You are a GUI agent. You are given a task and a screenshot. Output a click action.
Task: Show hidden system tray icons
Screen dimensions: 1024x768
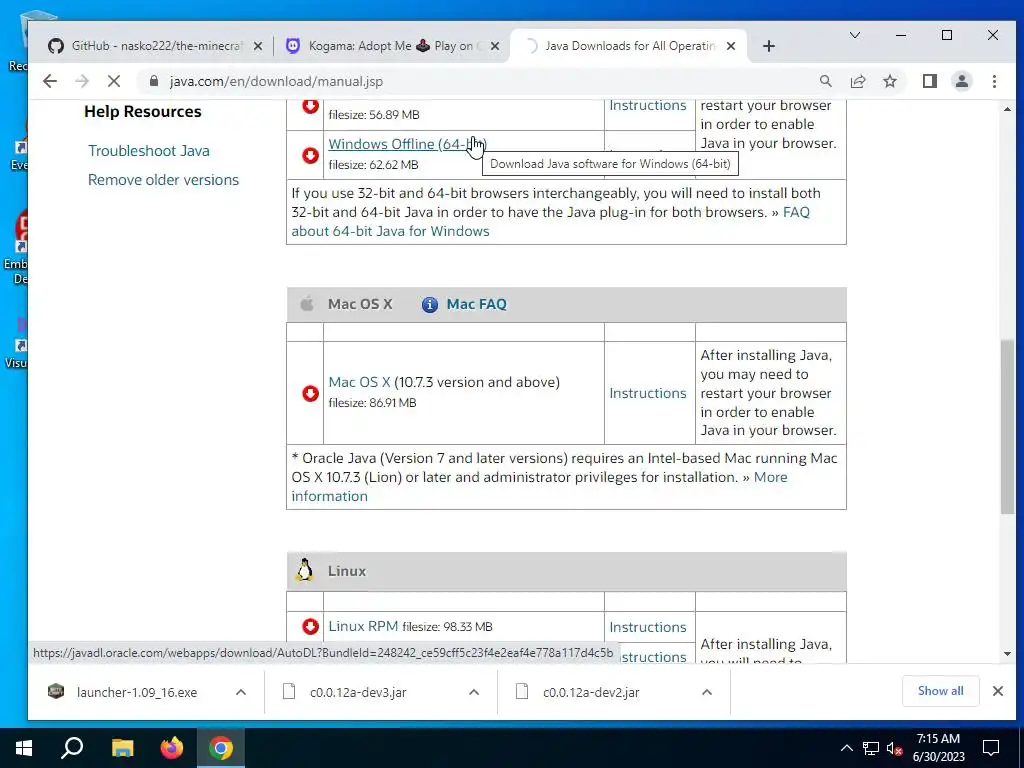tap(846, 748)
